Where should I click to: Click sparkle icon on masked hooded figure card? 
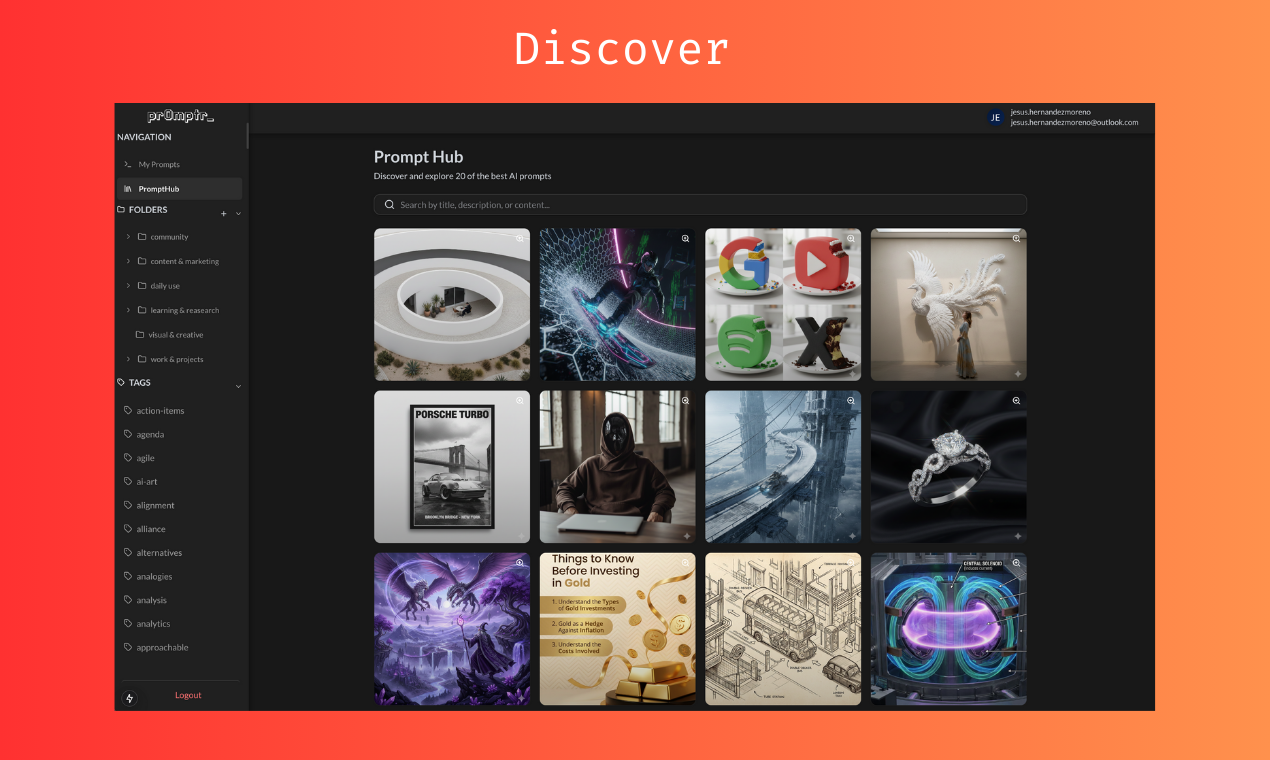[686, 535]
